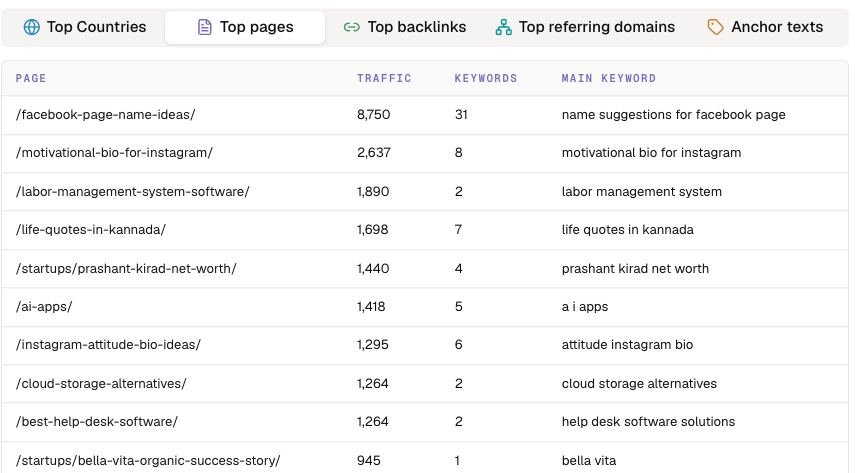Click the TRAFFIC column header
Screen dimensions: 855x473
click(384, 78)
